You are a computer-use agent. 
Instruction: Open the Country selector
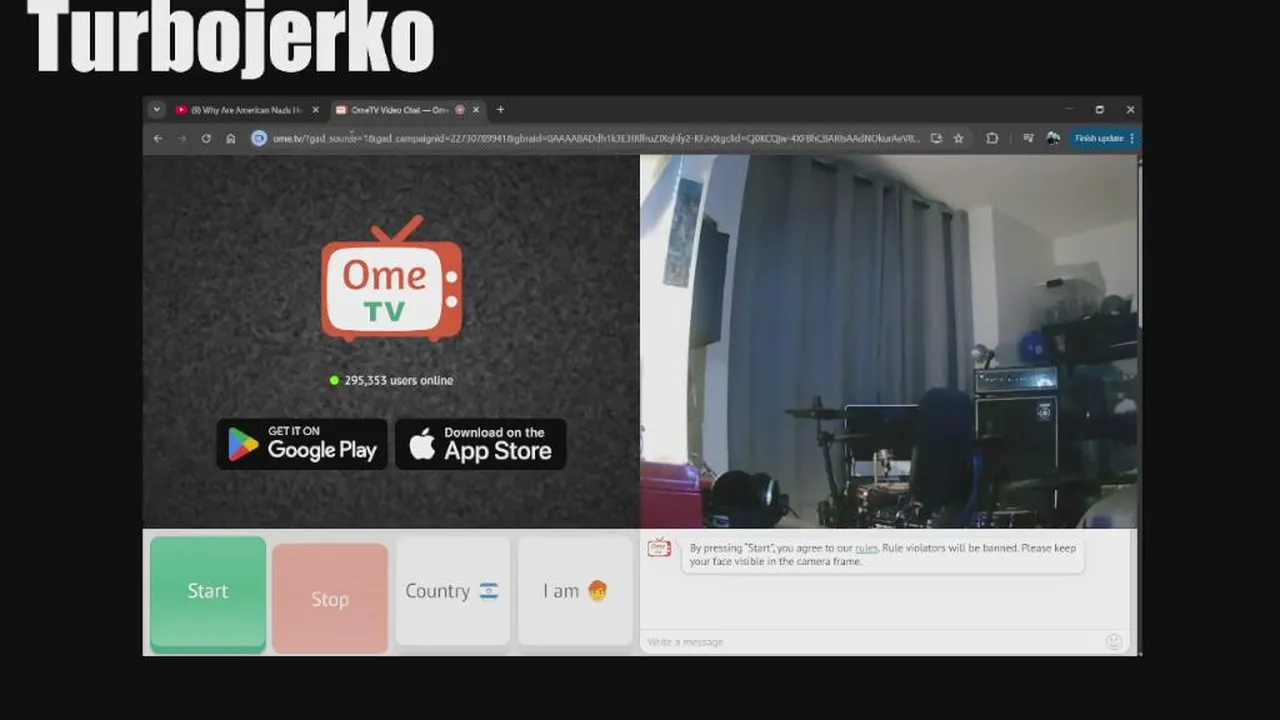pos(453,592)
